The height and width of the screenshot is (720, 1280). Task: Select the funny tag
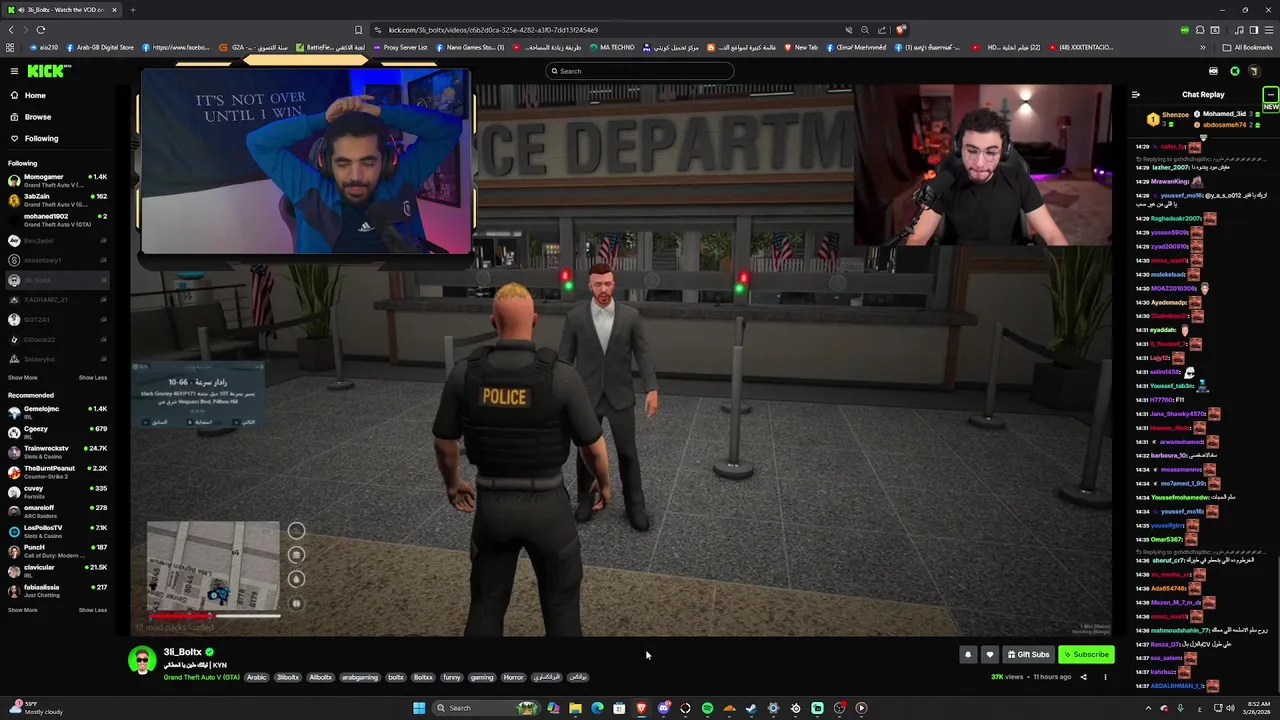(x=452, y=677)
